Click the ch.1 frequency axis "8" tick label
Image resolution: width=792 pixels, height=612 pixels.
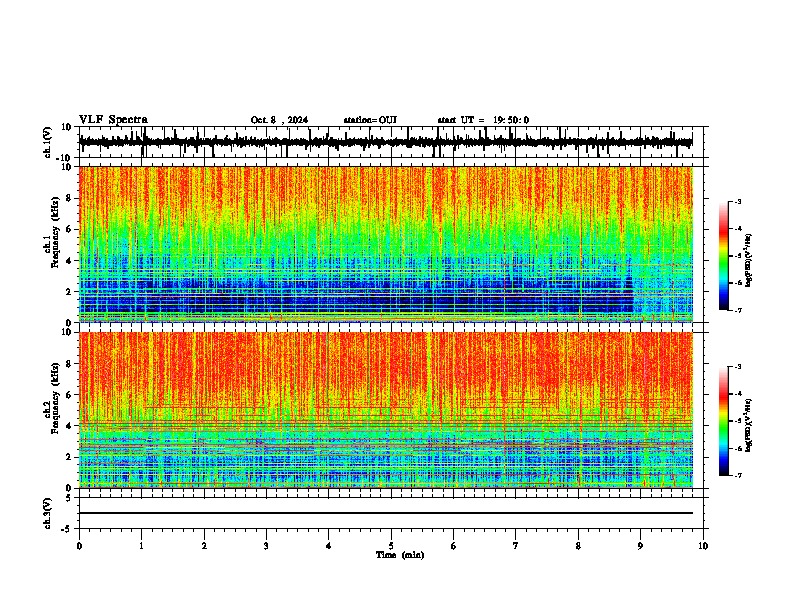click(x=70, y=198)
